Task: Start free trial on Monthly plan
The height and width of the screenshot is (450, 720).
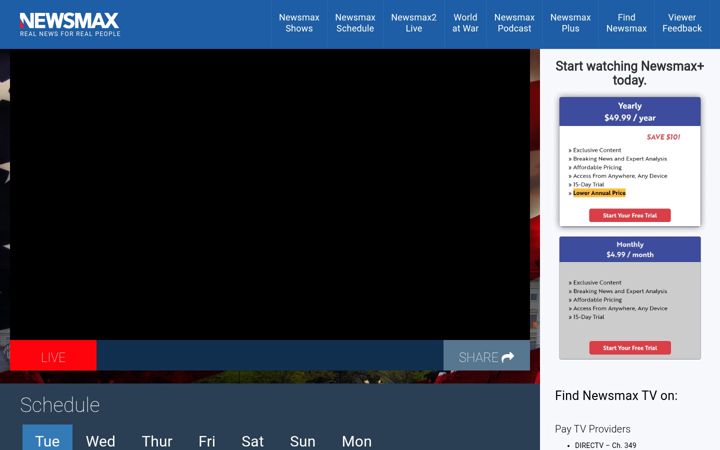Action: [630, 348]
